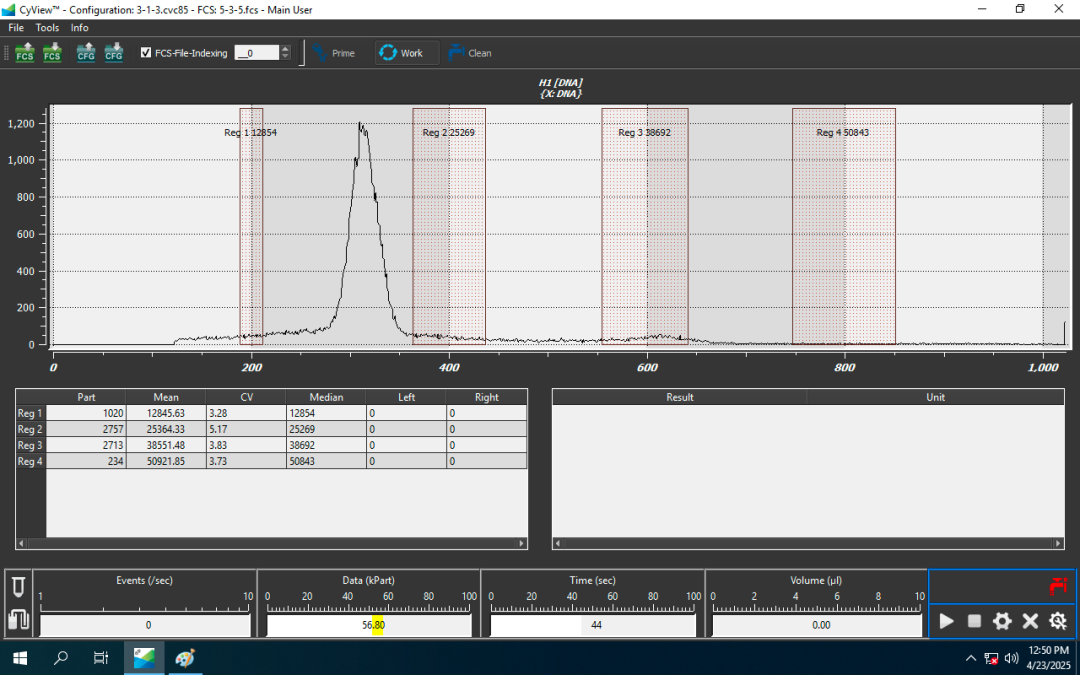The width and height of the screenshot is (1080, 675).
Task: Click the Unit column header
Action: [935, 397]
